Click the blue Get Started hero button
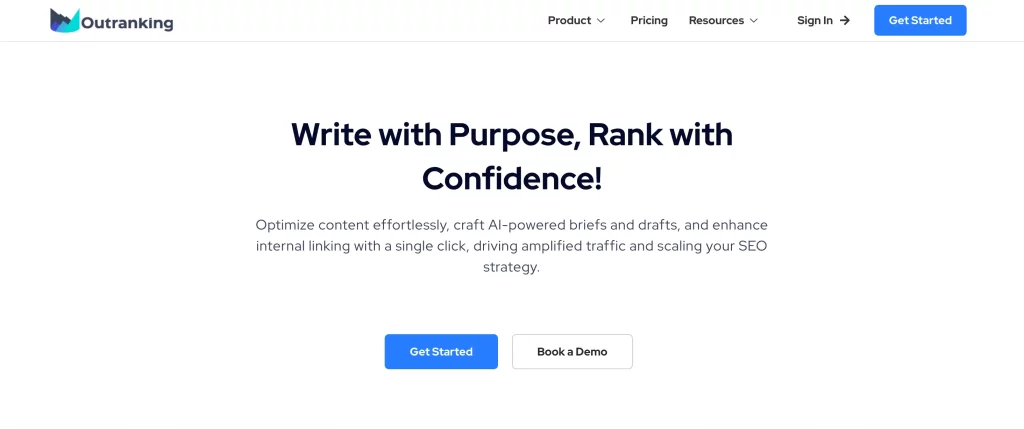The image size is (1024, 429). pos(441,351)
